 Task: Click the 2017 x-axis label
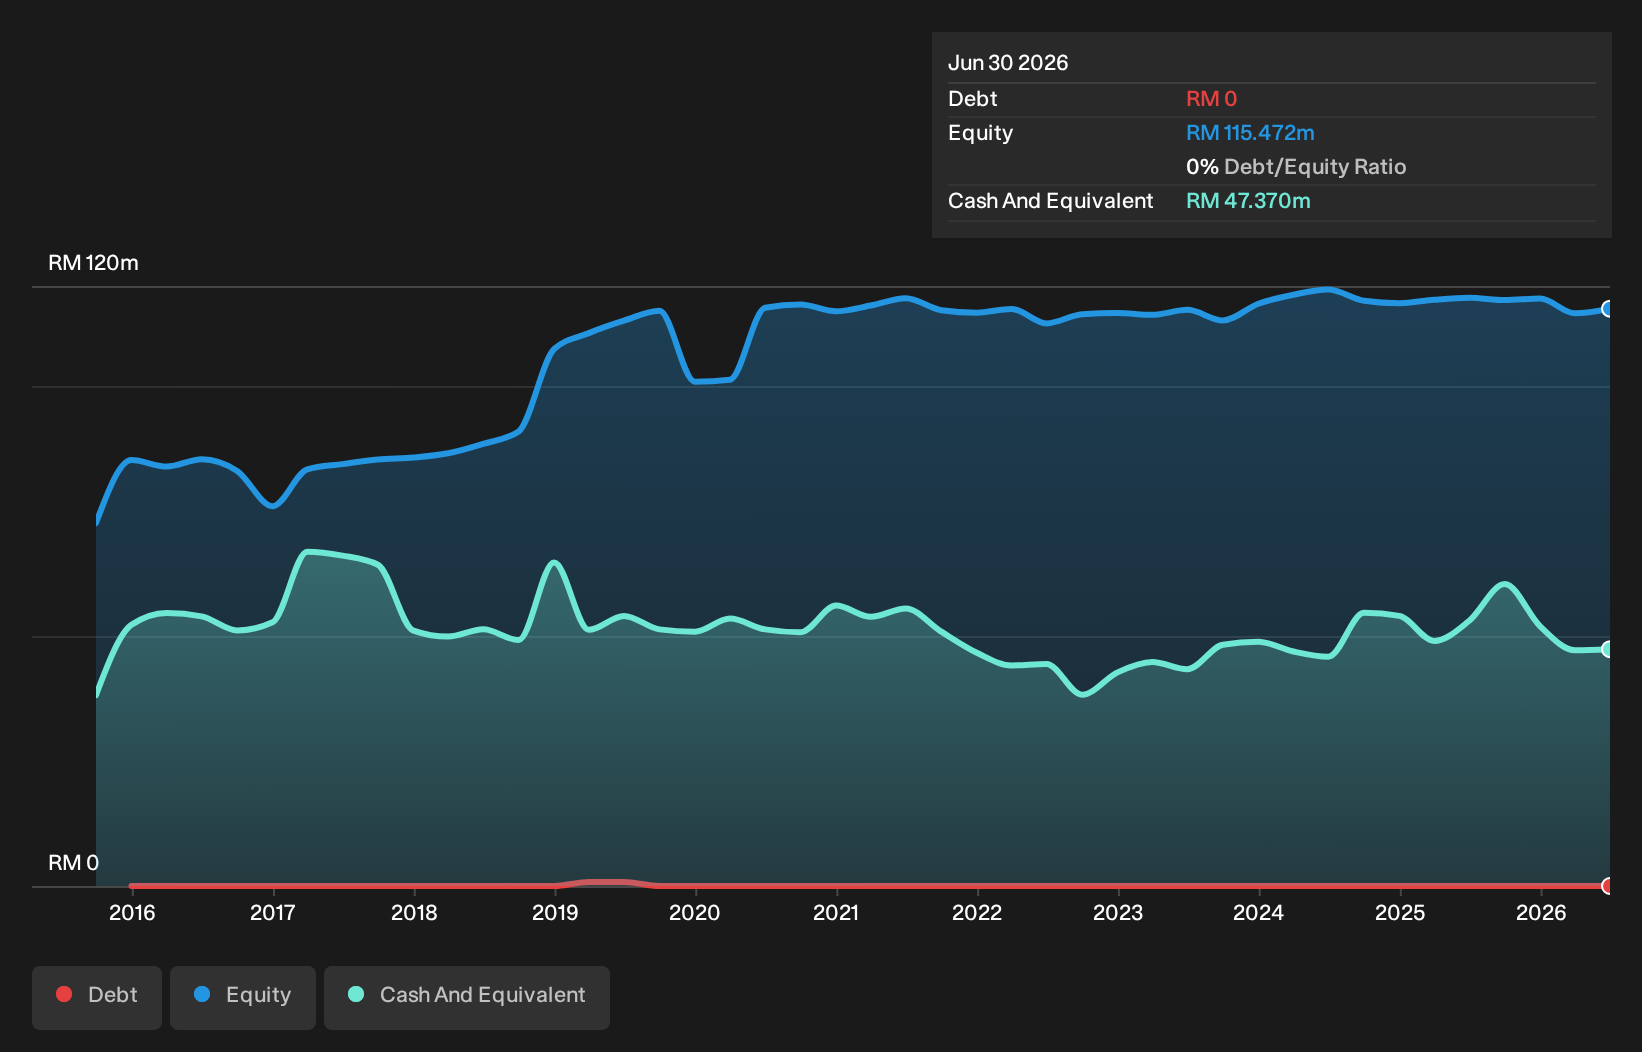pos(273,912)
